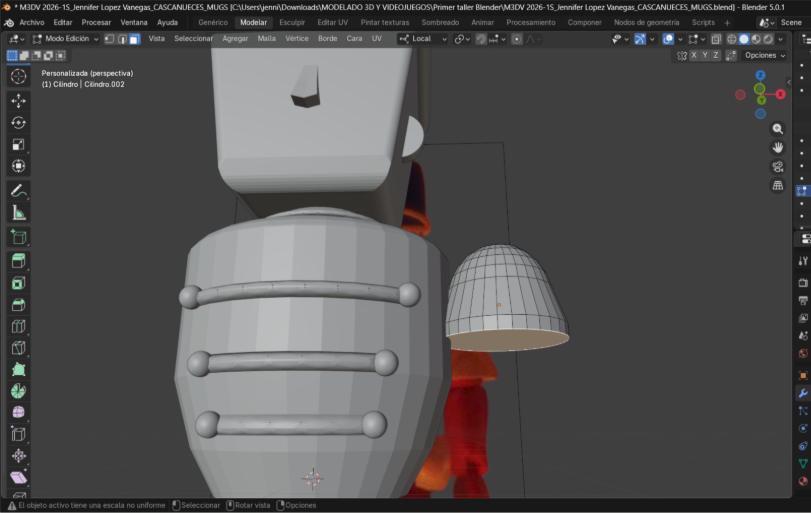The image size is (811, 513).
Task: Pick the Annotate pencil tool
Action: pyautogui.click(x=18, y=190)
